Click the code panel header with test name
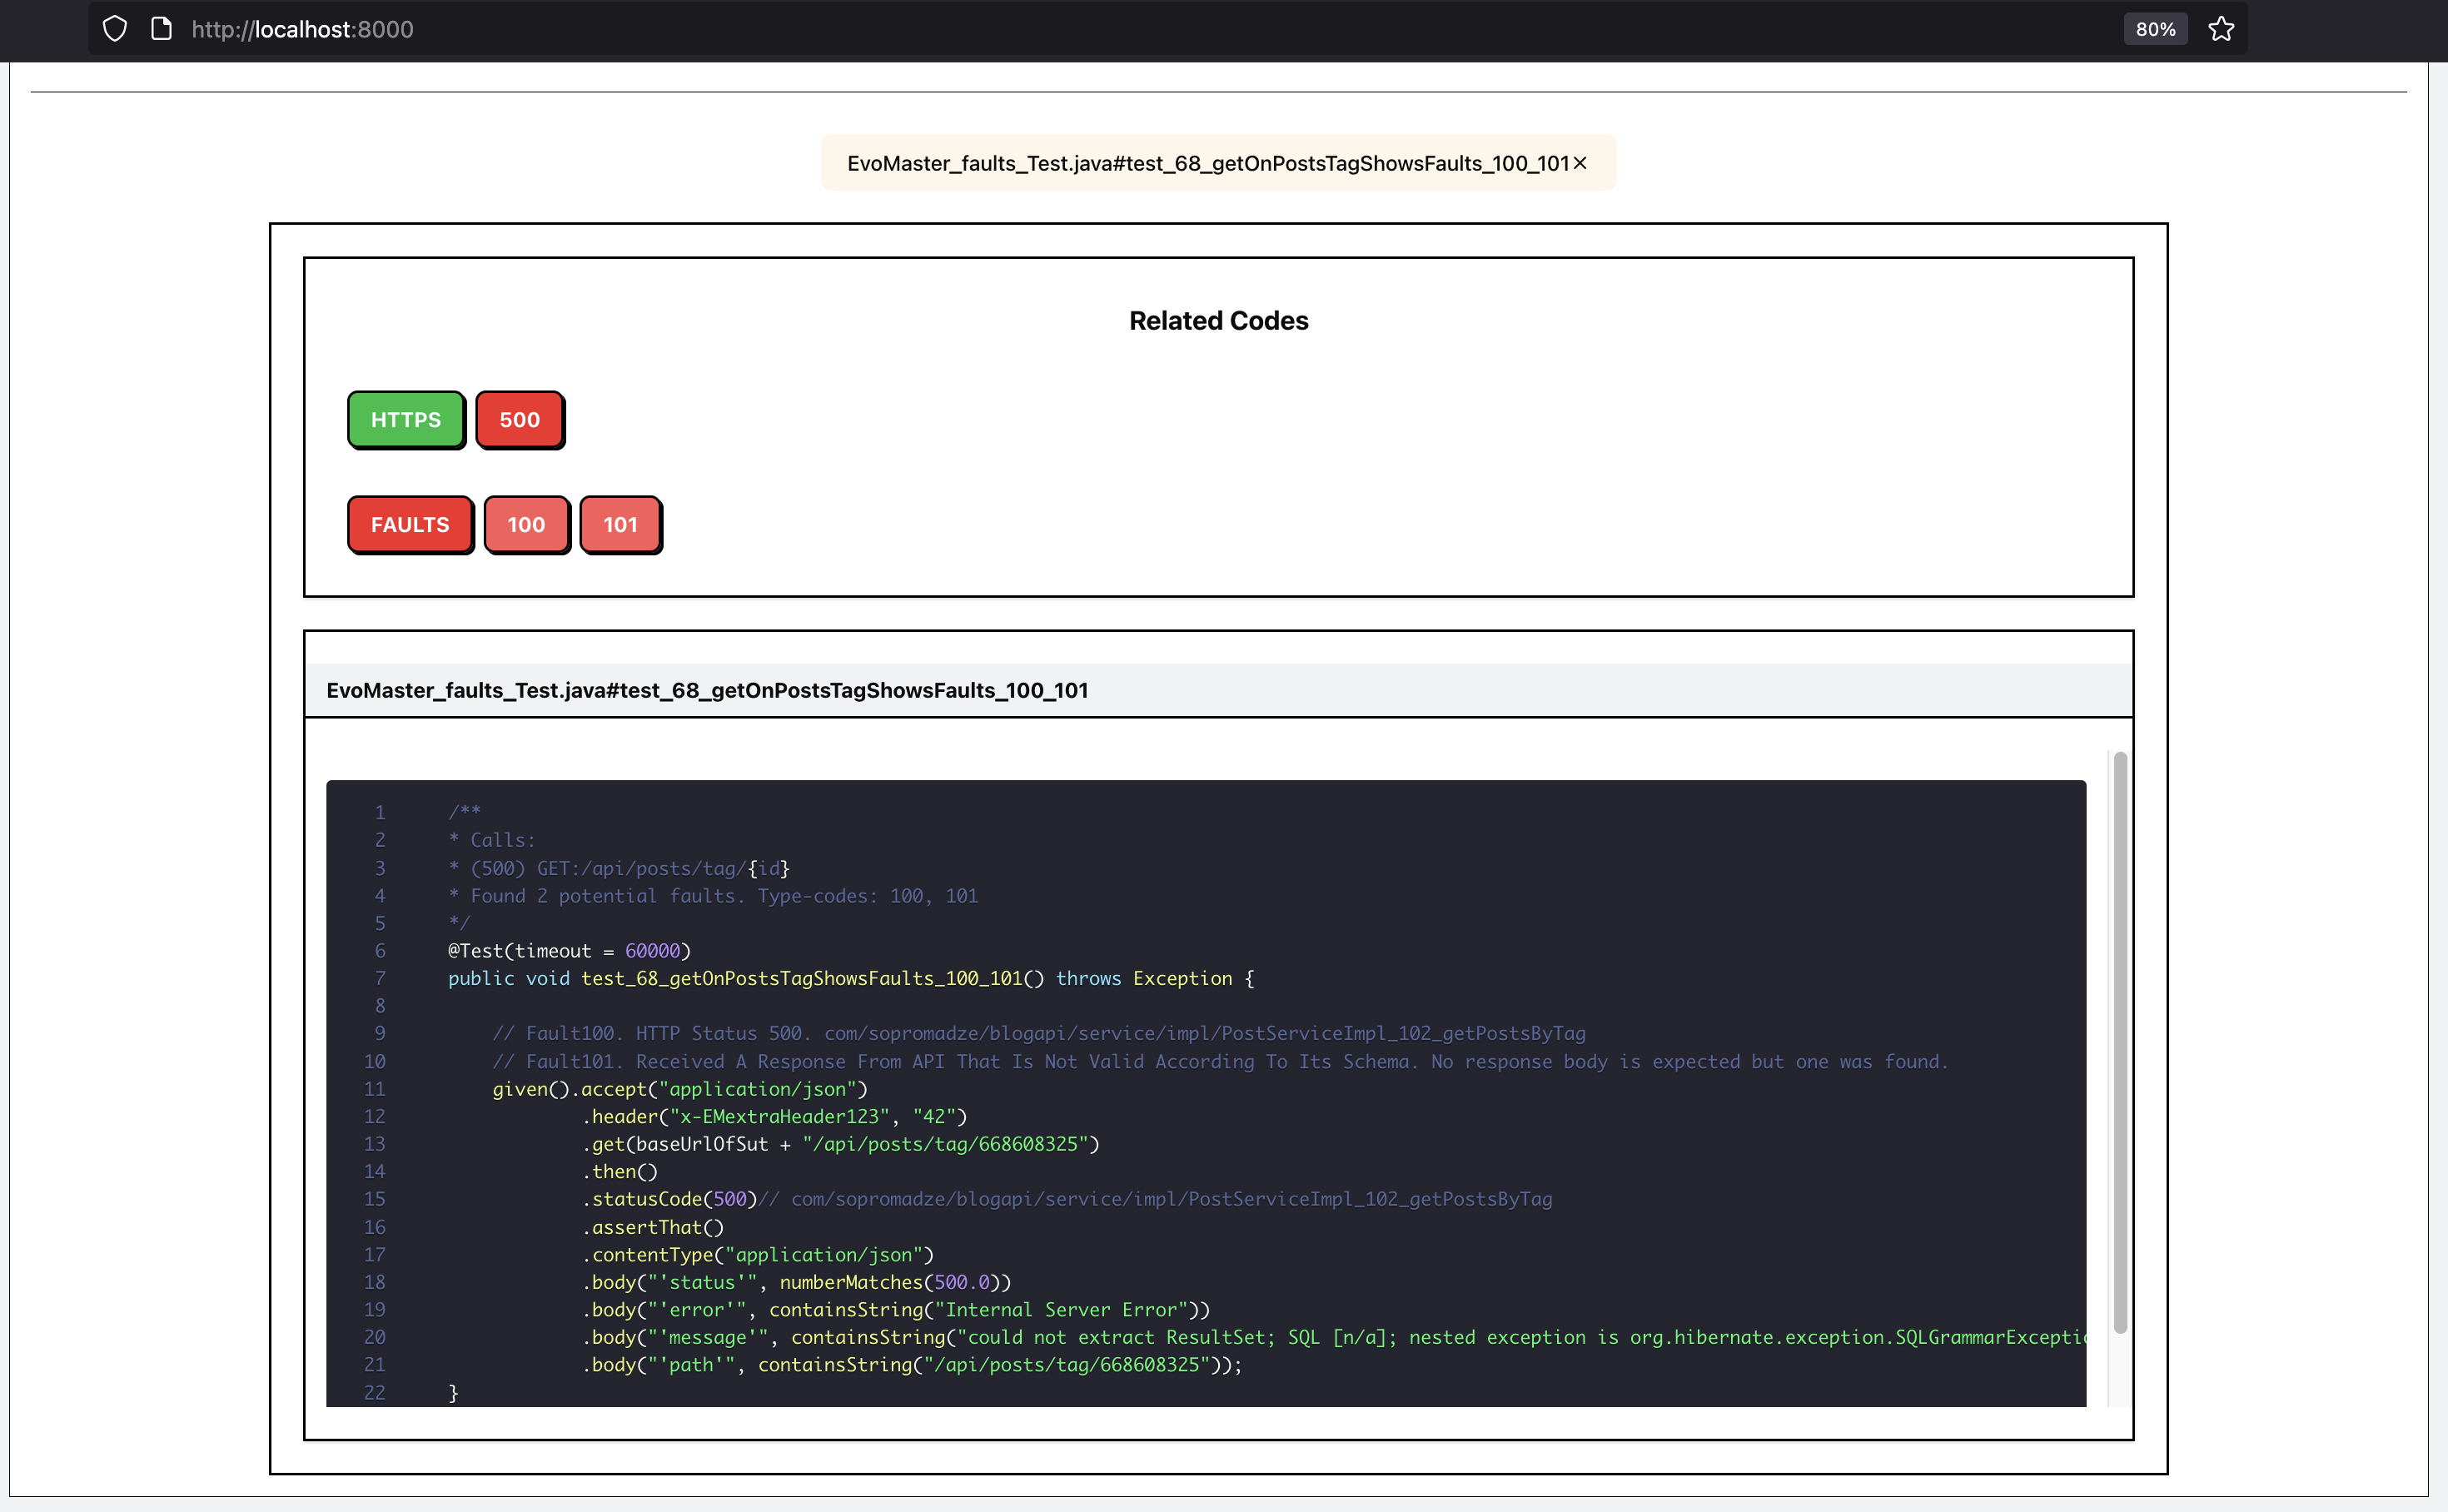Viewport: 2448px width, 1512px height. [x=707, y=690]
